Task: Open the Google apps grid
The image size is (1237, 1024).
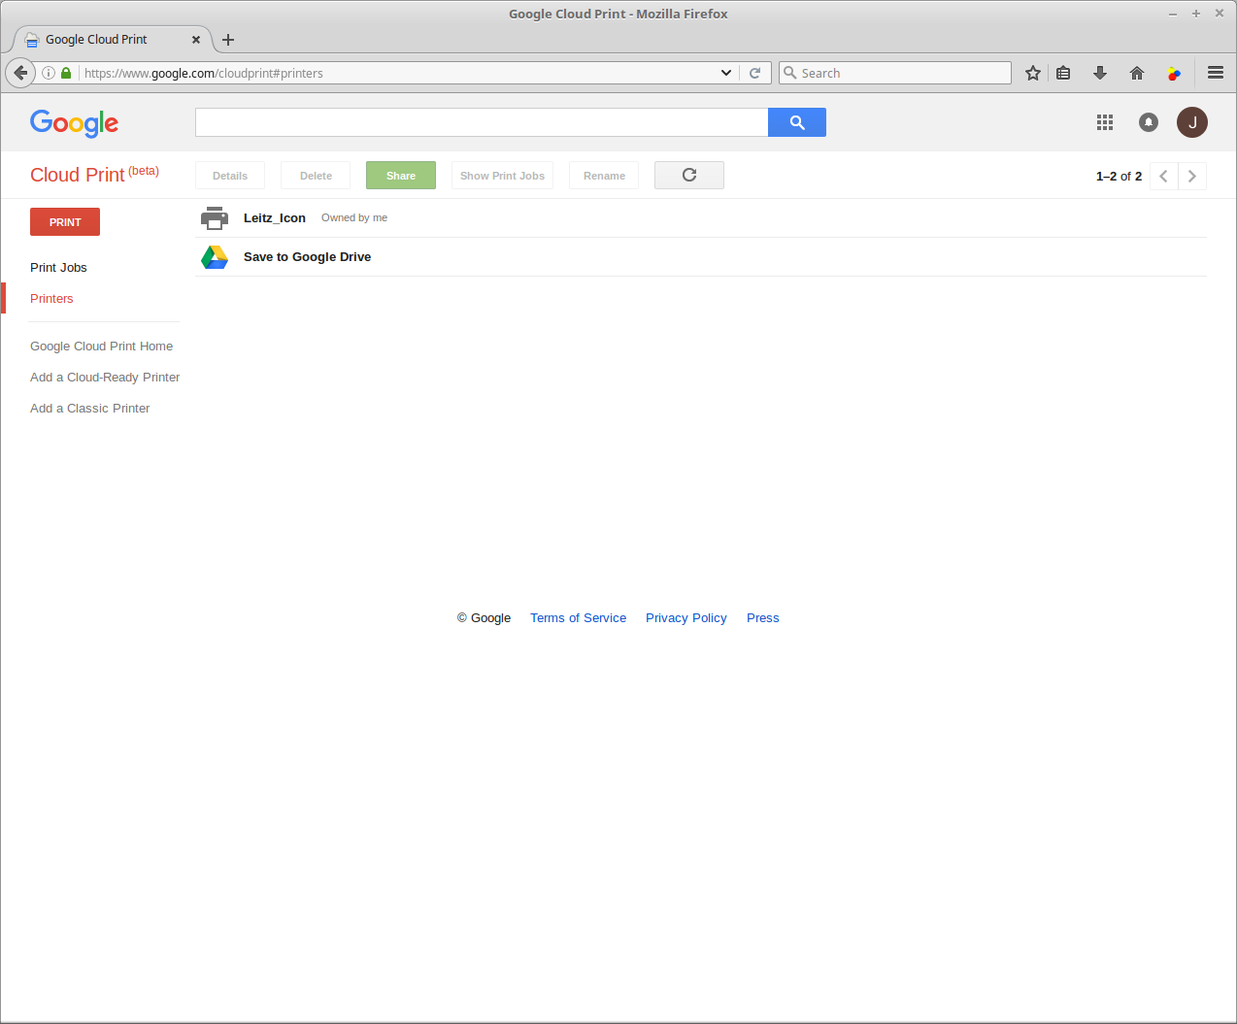Action: tap(1104, 122)
